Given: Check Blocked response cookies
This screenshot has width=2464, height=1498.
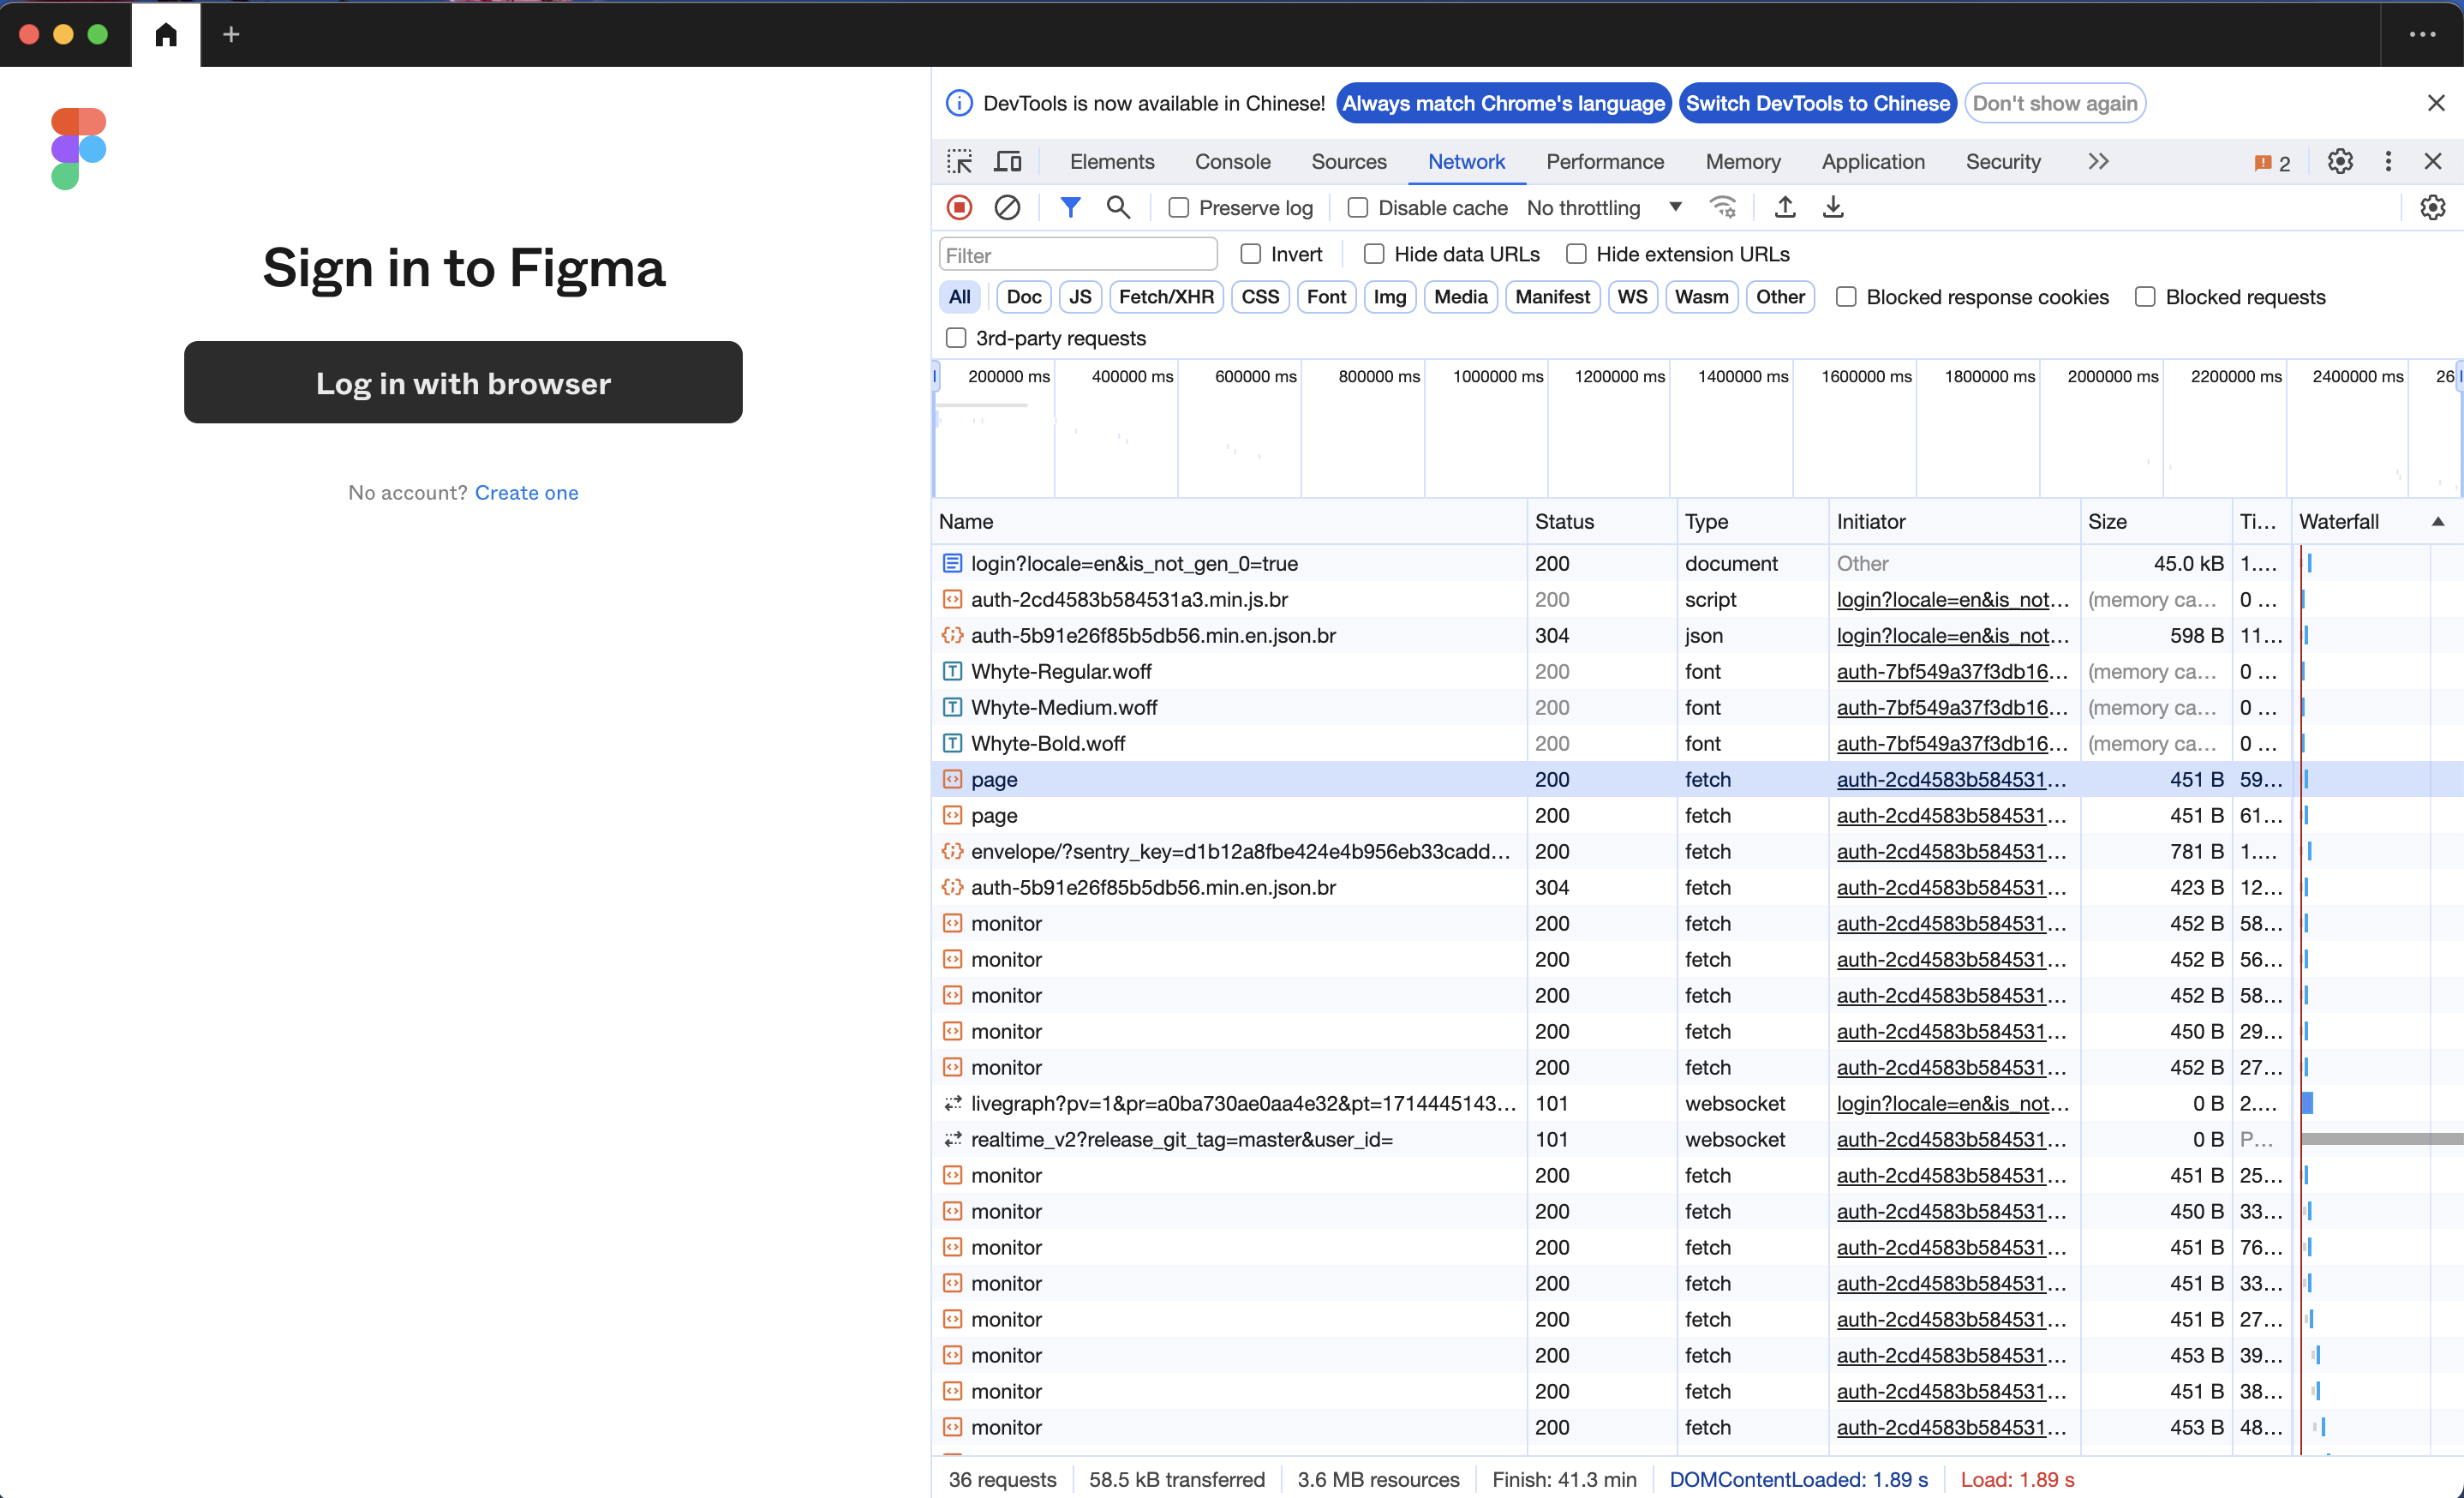Looking at the screenshot, I should 1846,297.
